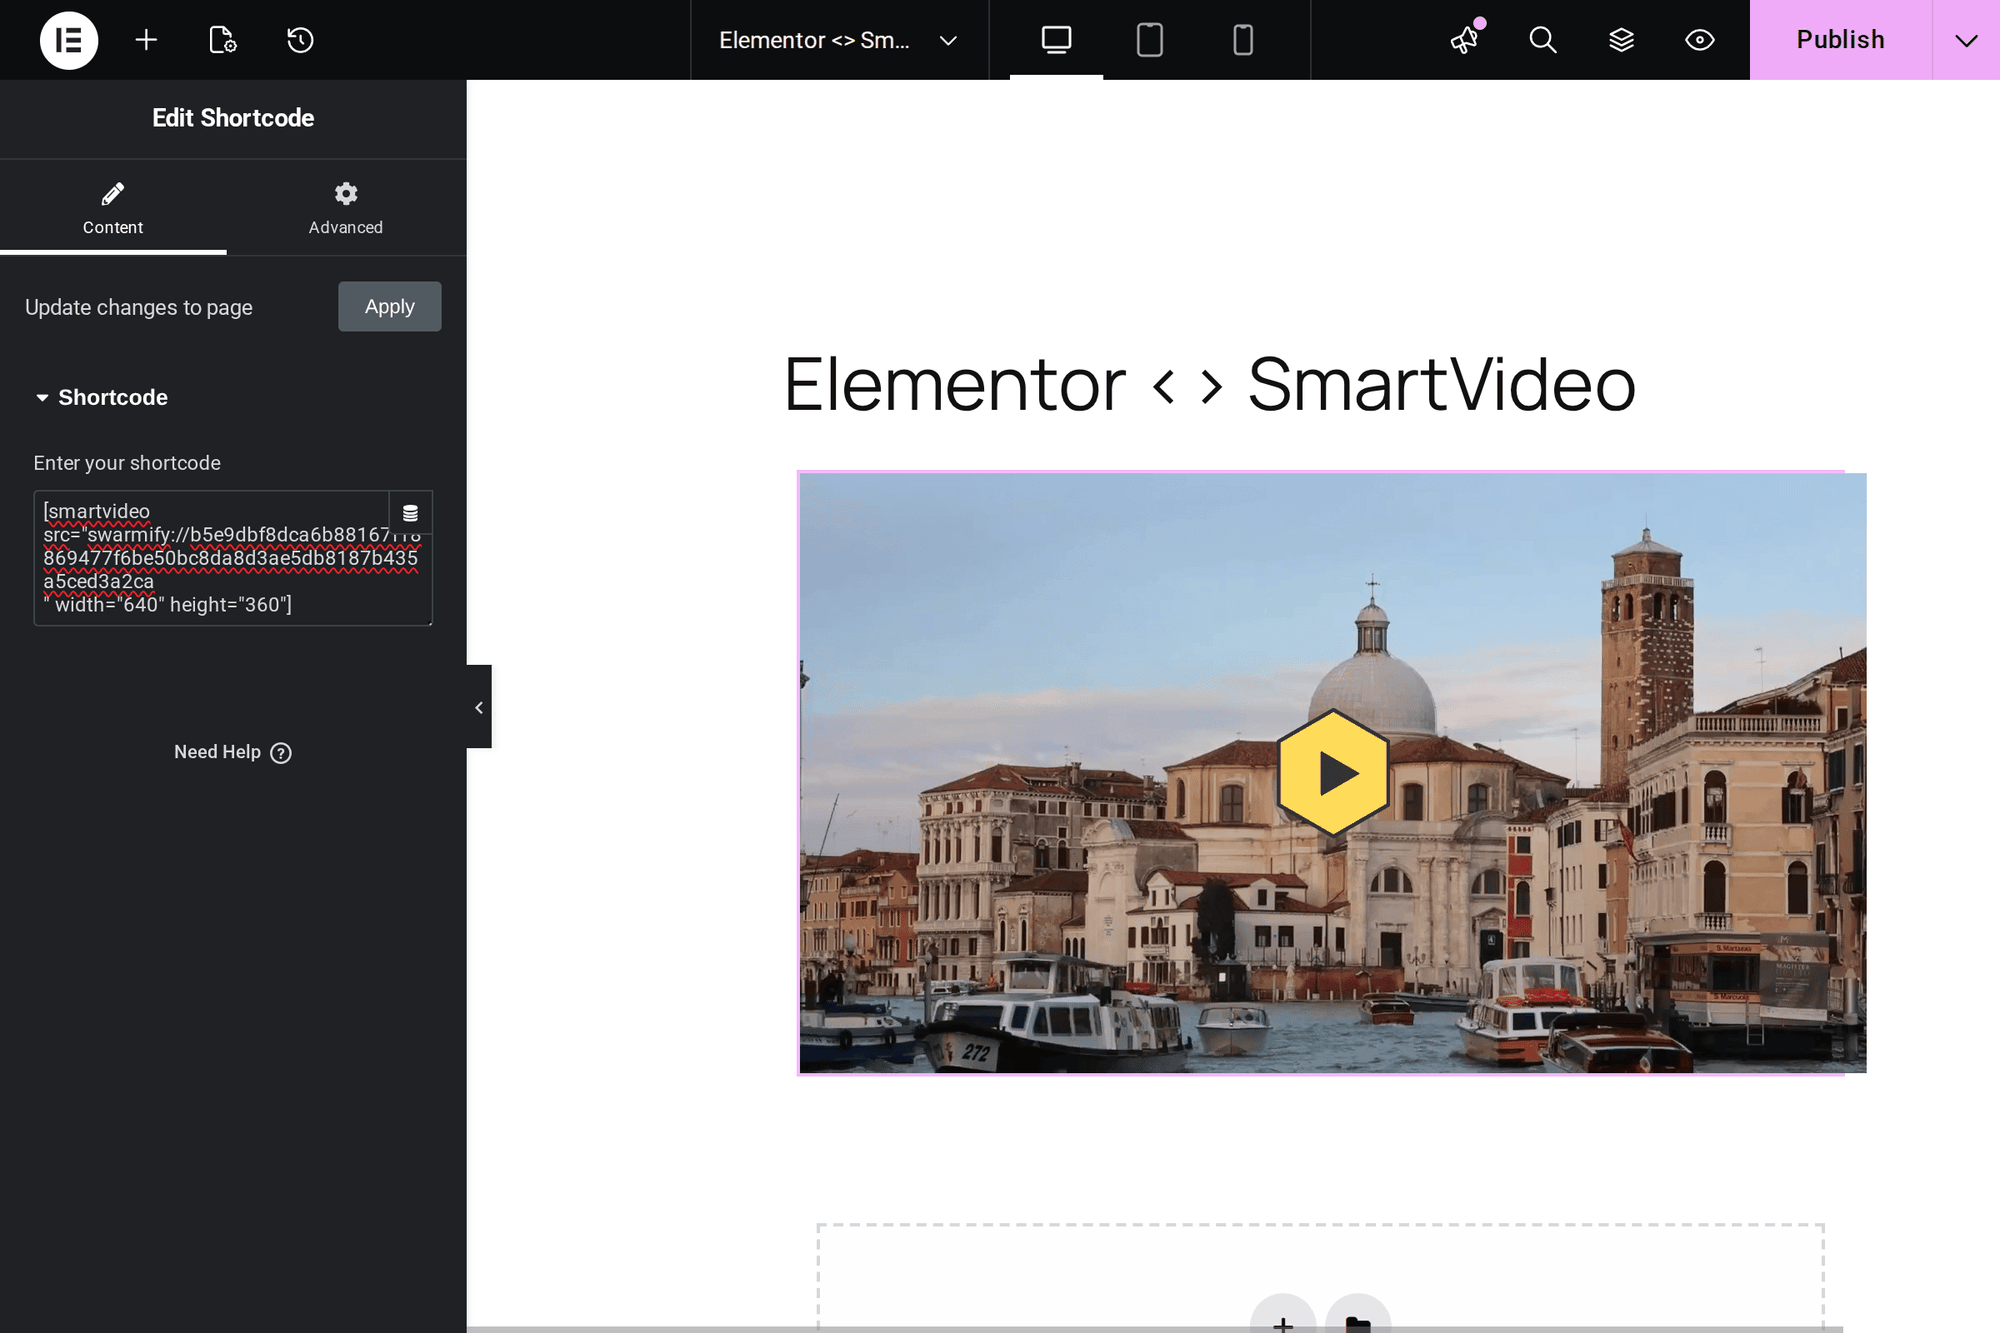Screen dimensions: 2000x1333
Task: Play the SmartVideo in the canvas
Action: coord(1333,771)
